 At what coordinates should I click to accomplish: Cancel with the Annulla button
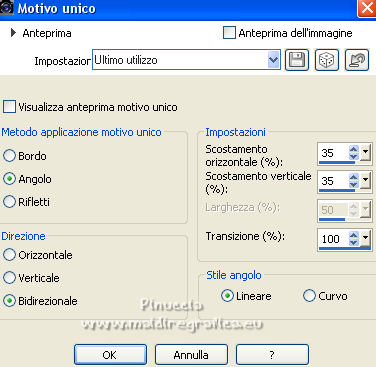click(x=191, y=355)
